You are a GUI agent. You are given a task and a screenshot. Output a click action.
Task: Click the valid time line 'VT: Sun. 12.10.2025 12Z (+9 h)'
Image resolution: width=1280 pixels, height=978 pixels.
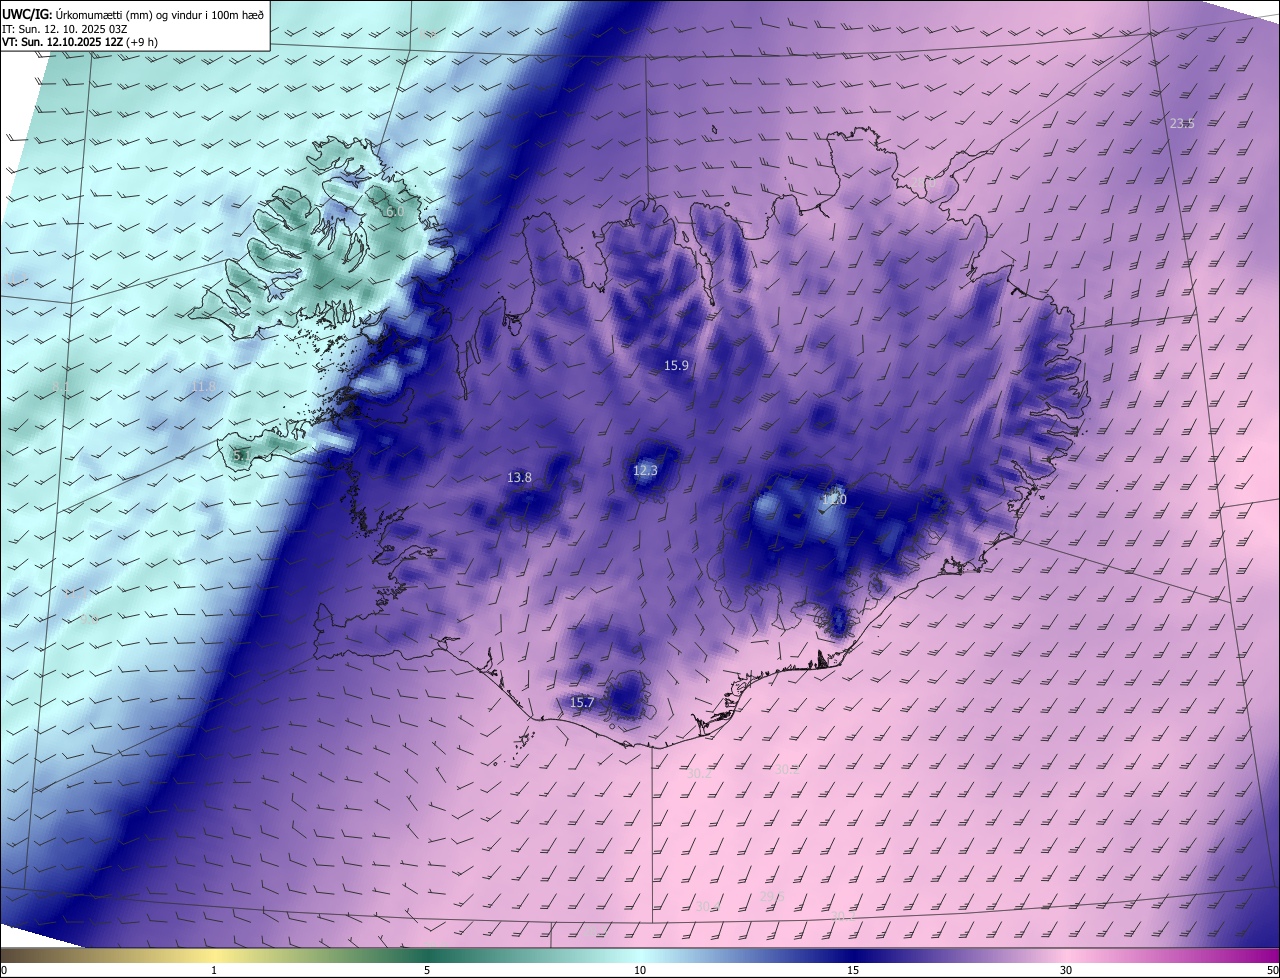pyautogui.click(x=79, y=42)
